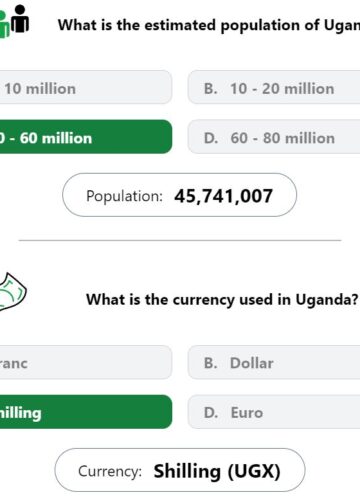Viewport: 360px width, 504px height.
Task: Click the estimated population question text
Action: (209, 25)
